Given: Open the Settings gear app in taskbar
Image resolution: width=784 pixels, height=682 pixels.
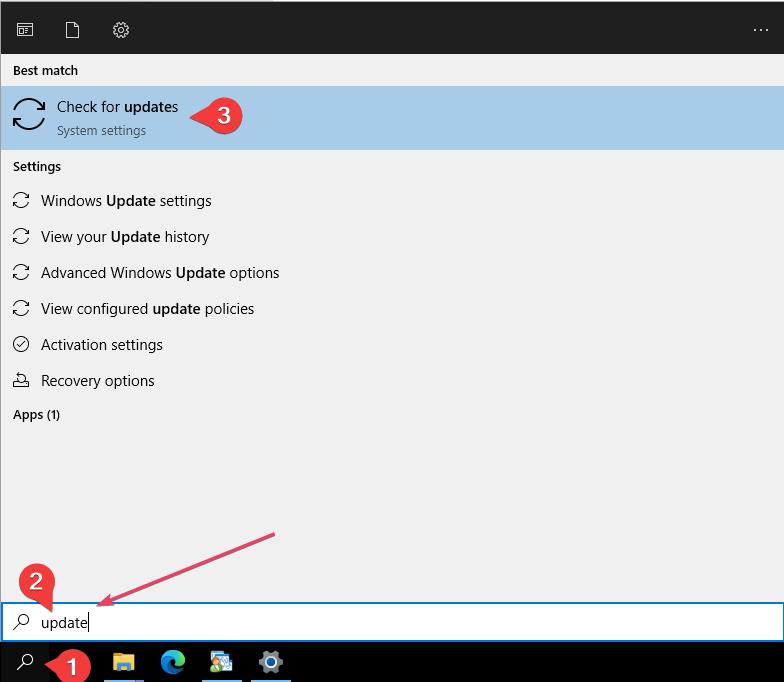Looking at the screenshot, I should tap(270, 662).
